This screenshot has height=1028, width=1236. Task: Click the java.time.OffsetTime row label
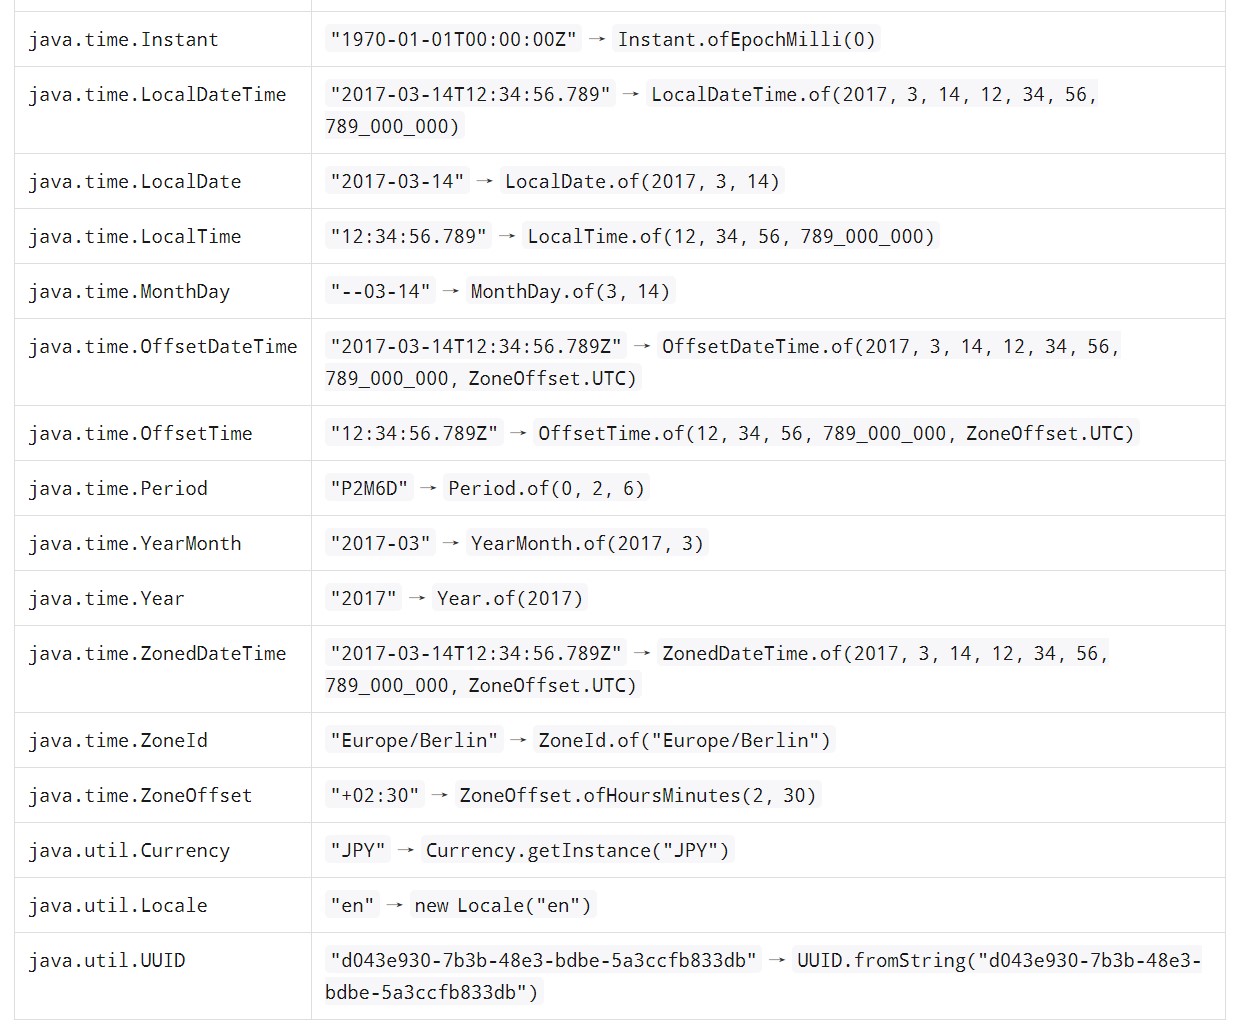tap(140, 434)
